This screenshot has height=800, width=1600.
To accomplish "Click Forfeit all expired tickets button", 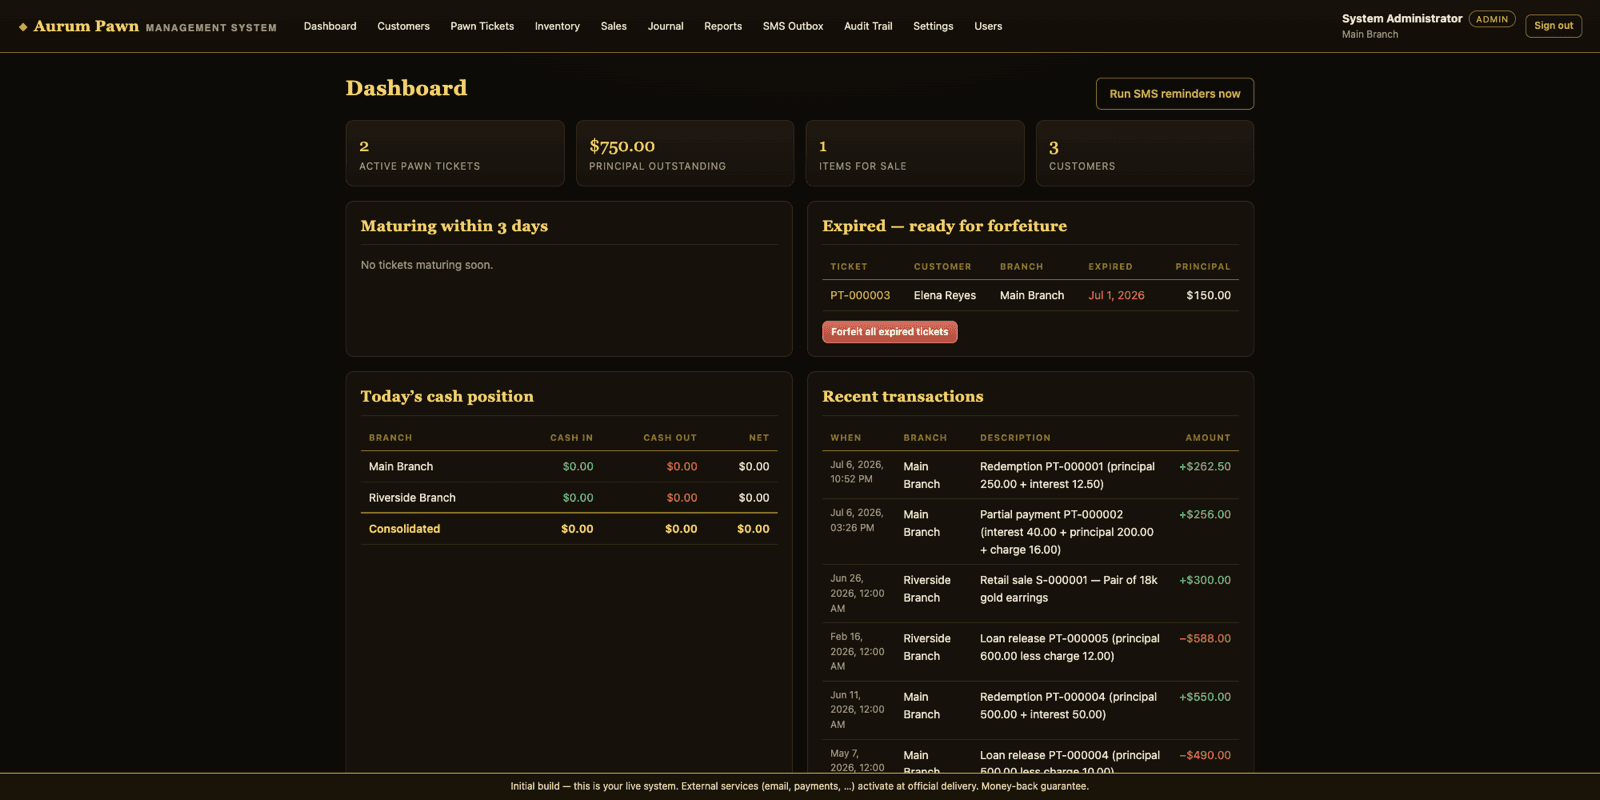I will coord(890,332).
